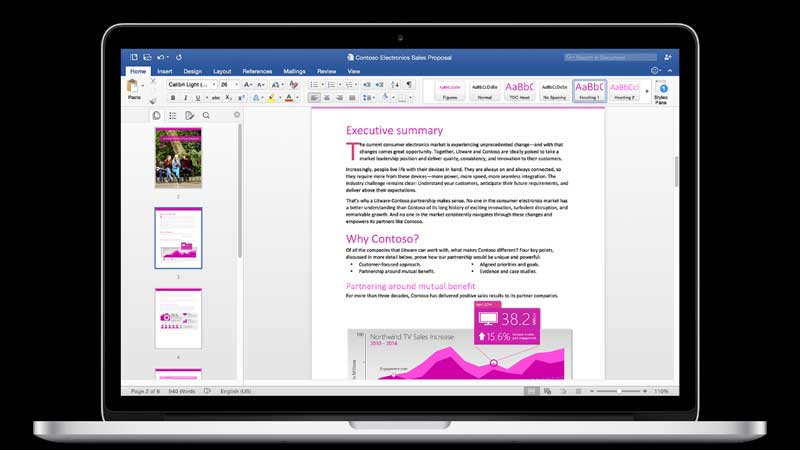Viewport: 800px width, 450px height.
Task: Click the document vertical scrollbar
Action: pyautogui.click(x=677, y=171)
